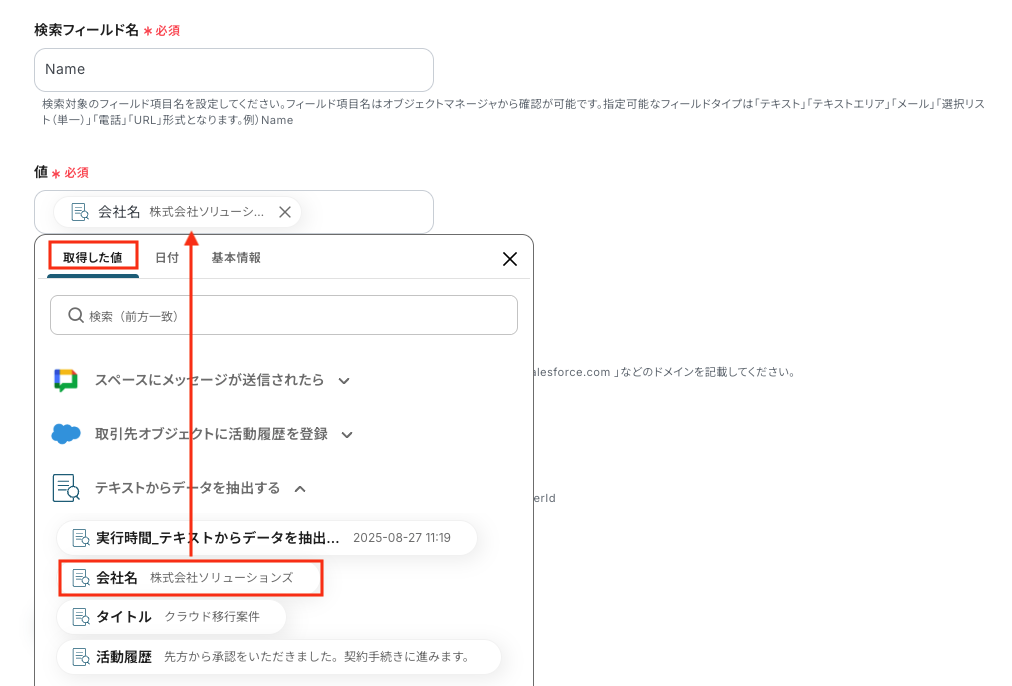Click the icon on the 会社名 list row

(81, 578)
